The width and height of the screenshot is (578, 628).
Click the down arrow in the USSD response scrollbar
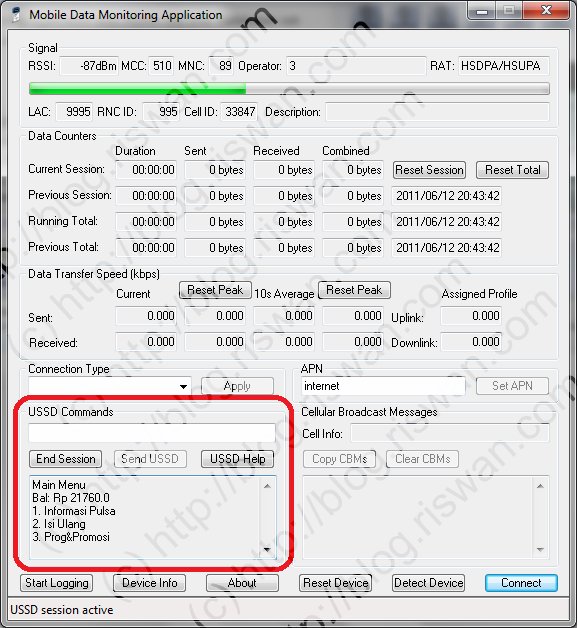(267, 550)
